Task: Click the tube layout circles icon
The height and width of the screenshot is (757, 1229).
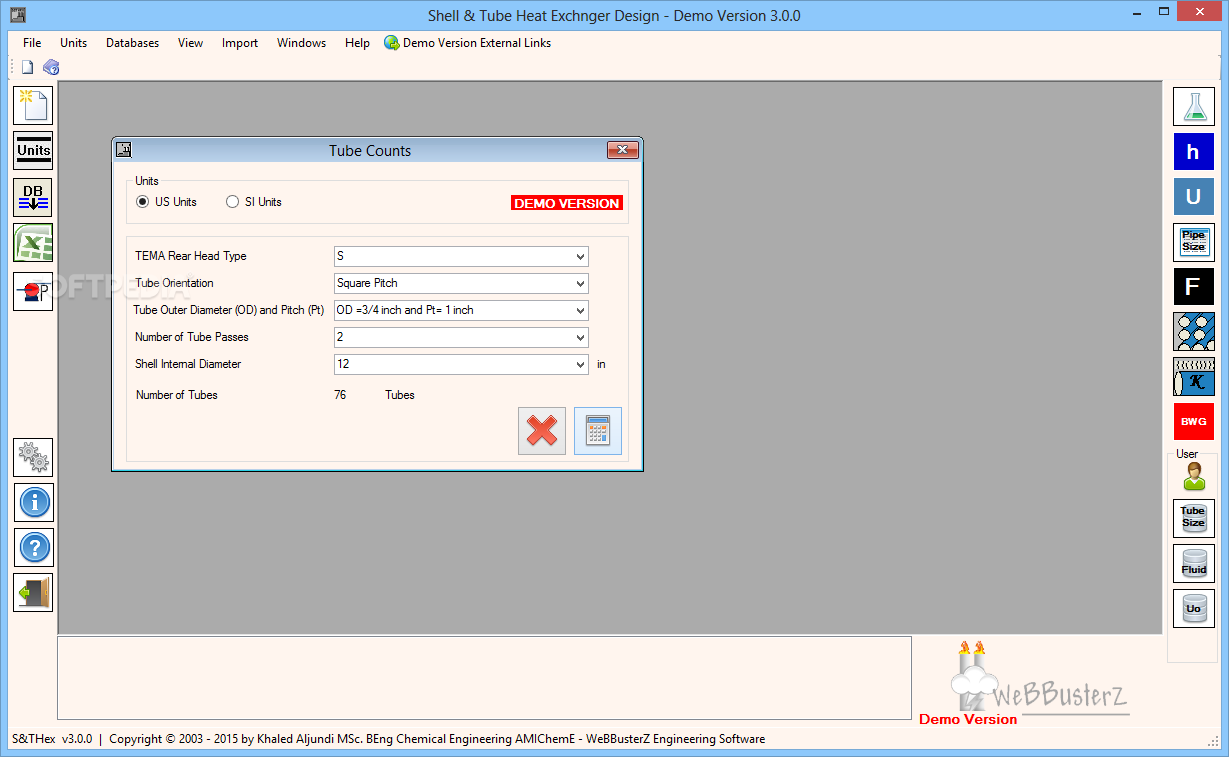Action: pyautogui.click(x=1194, y=332)
